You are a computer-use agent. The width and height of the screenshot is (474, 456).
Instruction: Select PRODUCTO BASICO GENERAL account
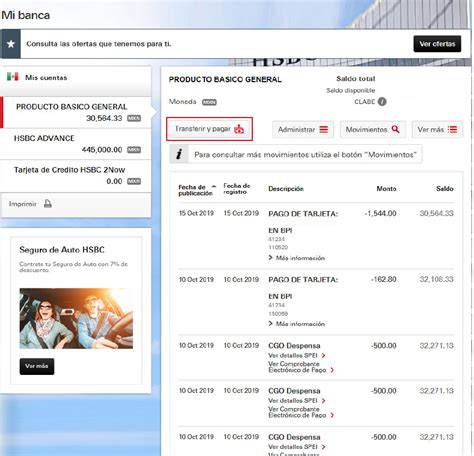coord(76,112)
